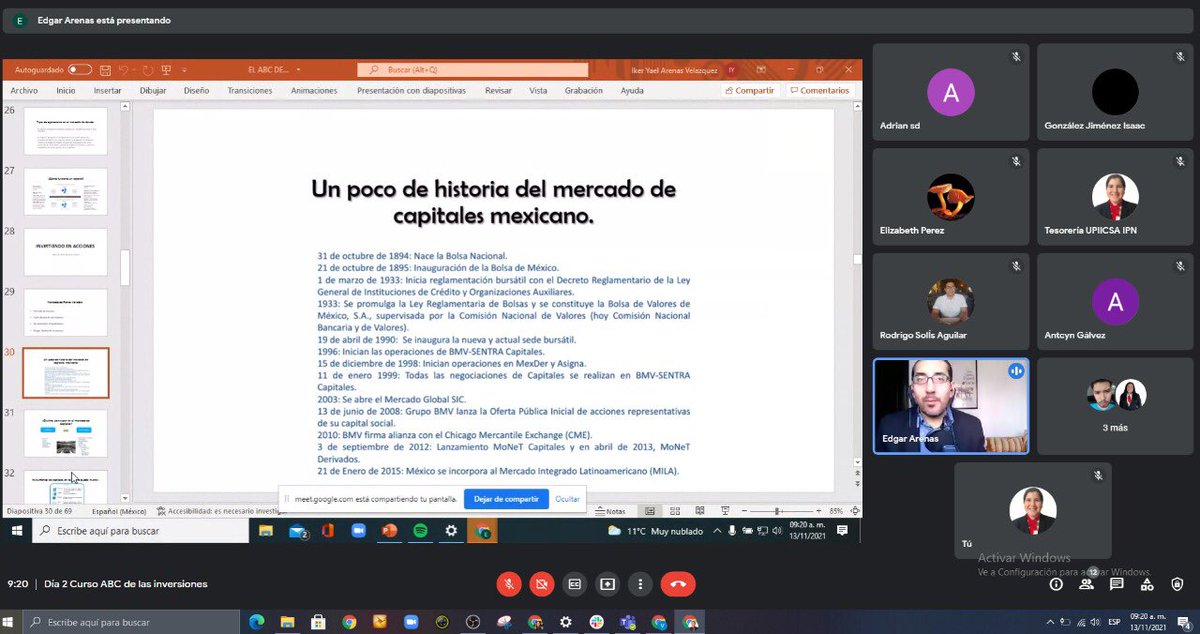Click Undo arrow in PowerPoint title bar
The width and height of the screenshot is (1200, 634).
[x=124, y=70]
